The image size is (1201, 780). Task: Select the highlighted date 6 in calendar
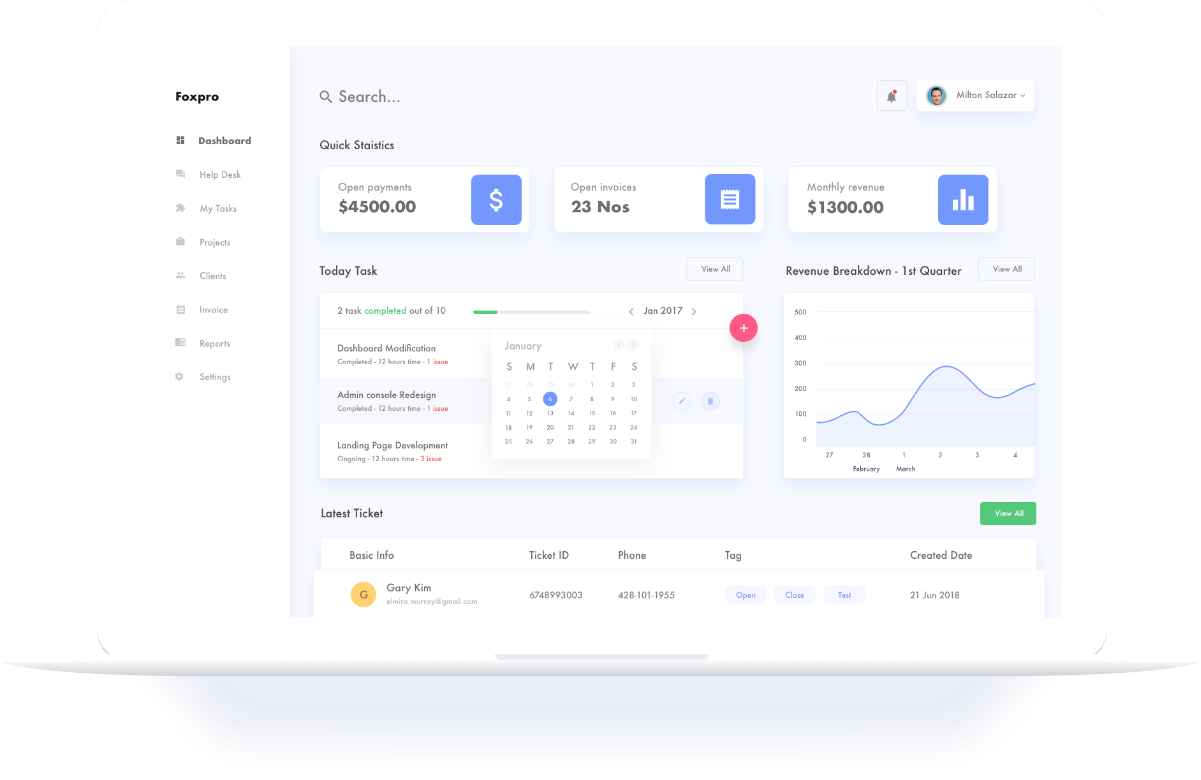pos(550,399)
